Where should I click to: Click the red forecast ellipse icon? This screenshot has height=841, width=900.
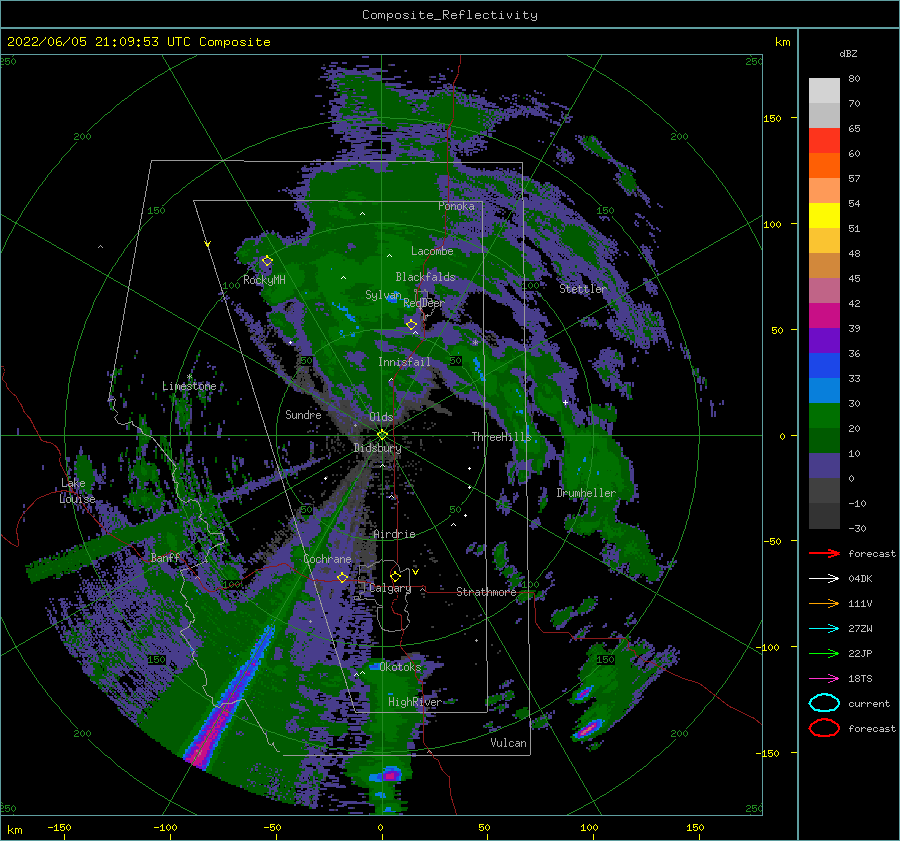coord(824,728)
